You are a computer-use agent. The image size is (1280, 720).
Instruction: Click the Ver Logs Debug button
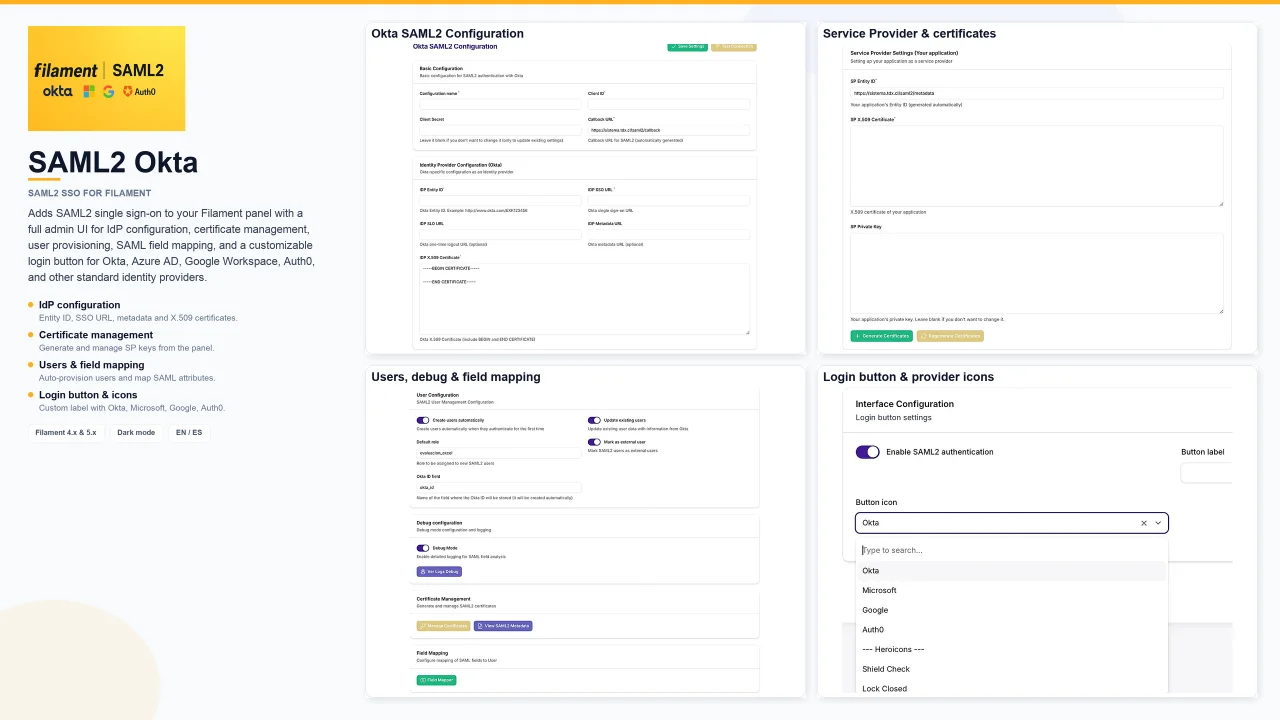click(439, 572)
